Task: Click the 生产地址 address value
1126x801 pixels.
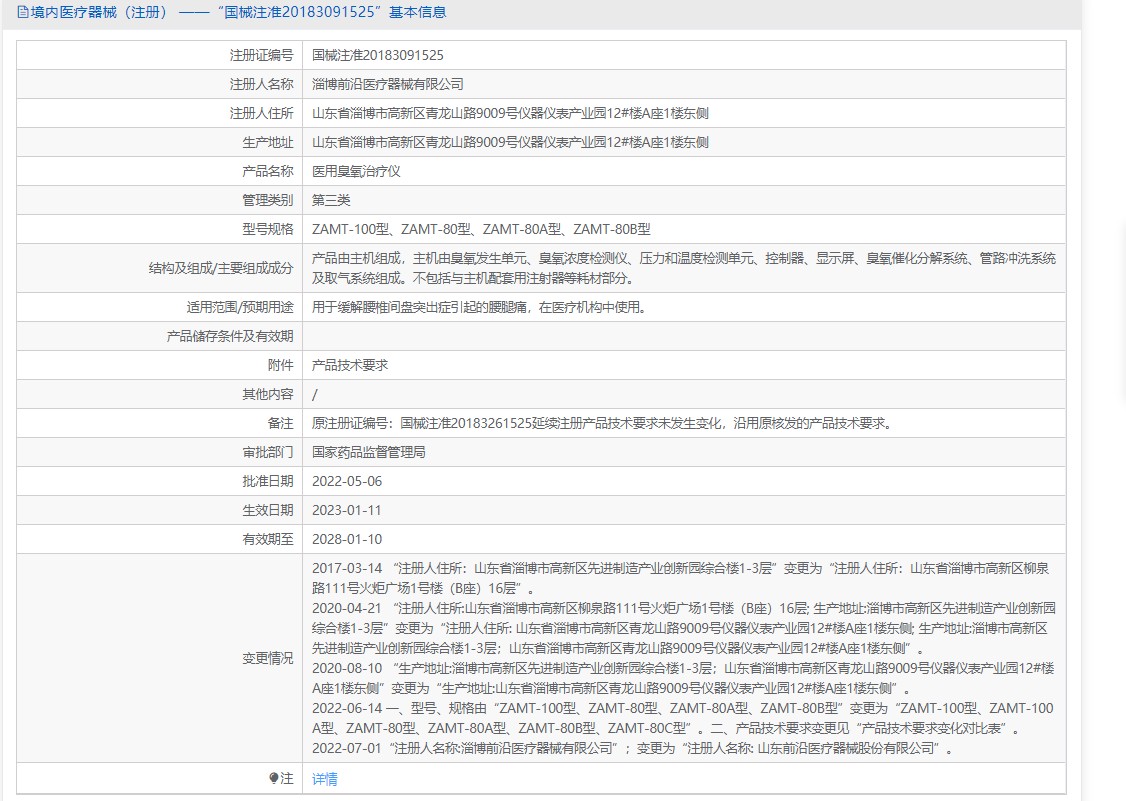Action: pyautogui.click(x=511, y=142)
